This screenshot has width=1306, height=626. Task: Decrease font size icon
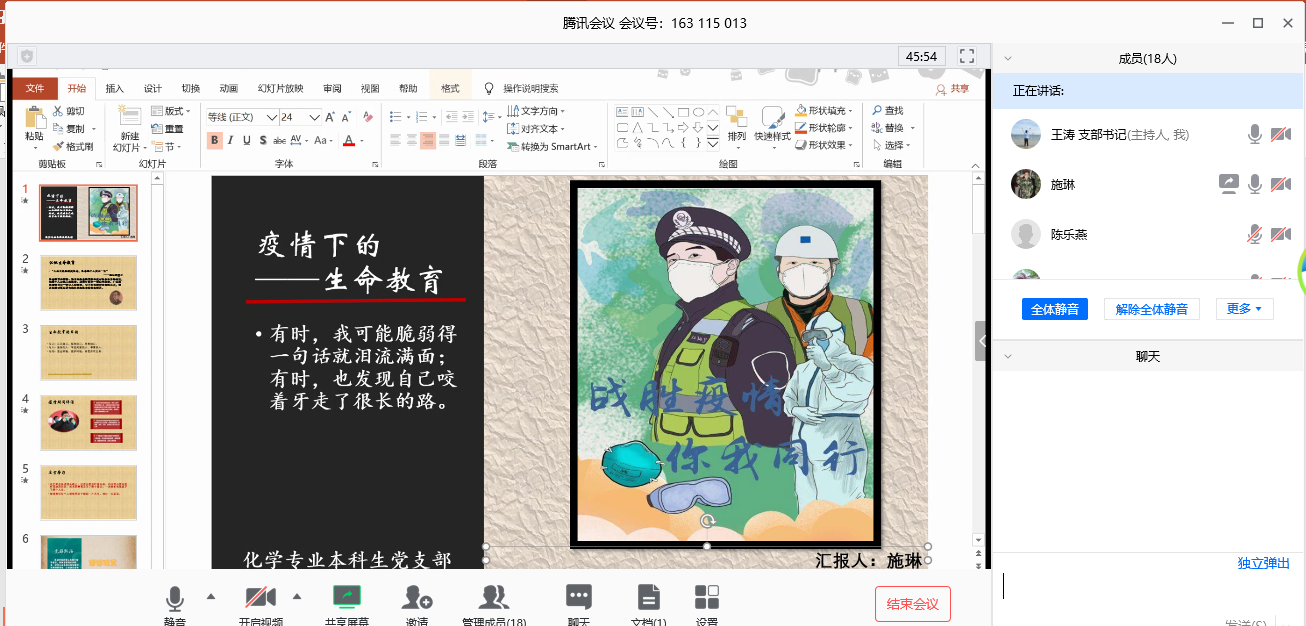click(x=348, y=117)
